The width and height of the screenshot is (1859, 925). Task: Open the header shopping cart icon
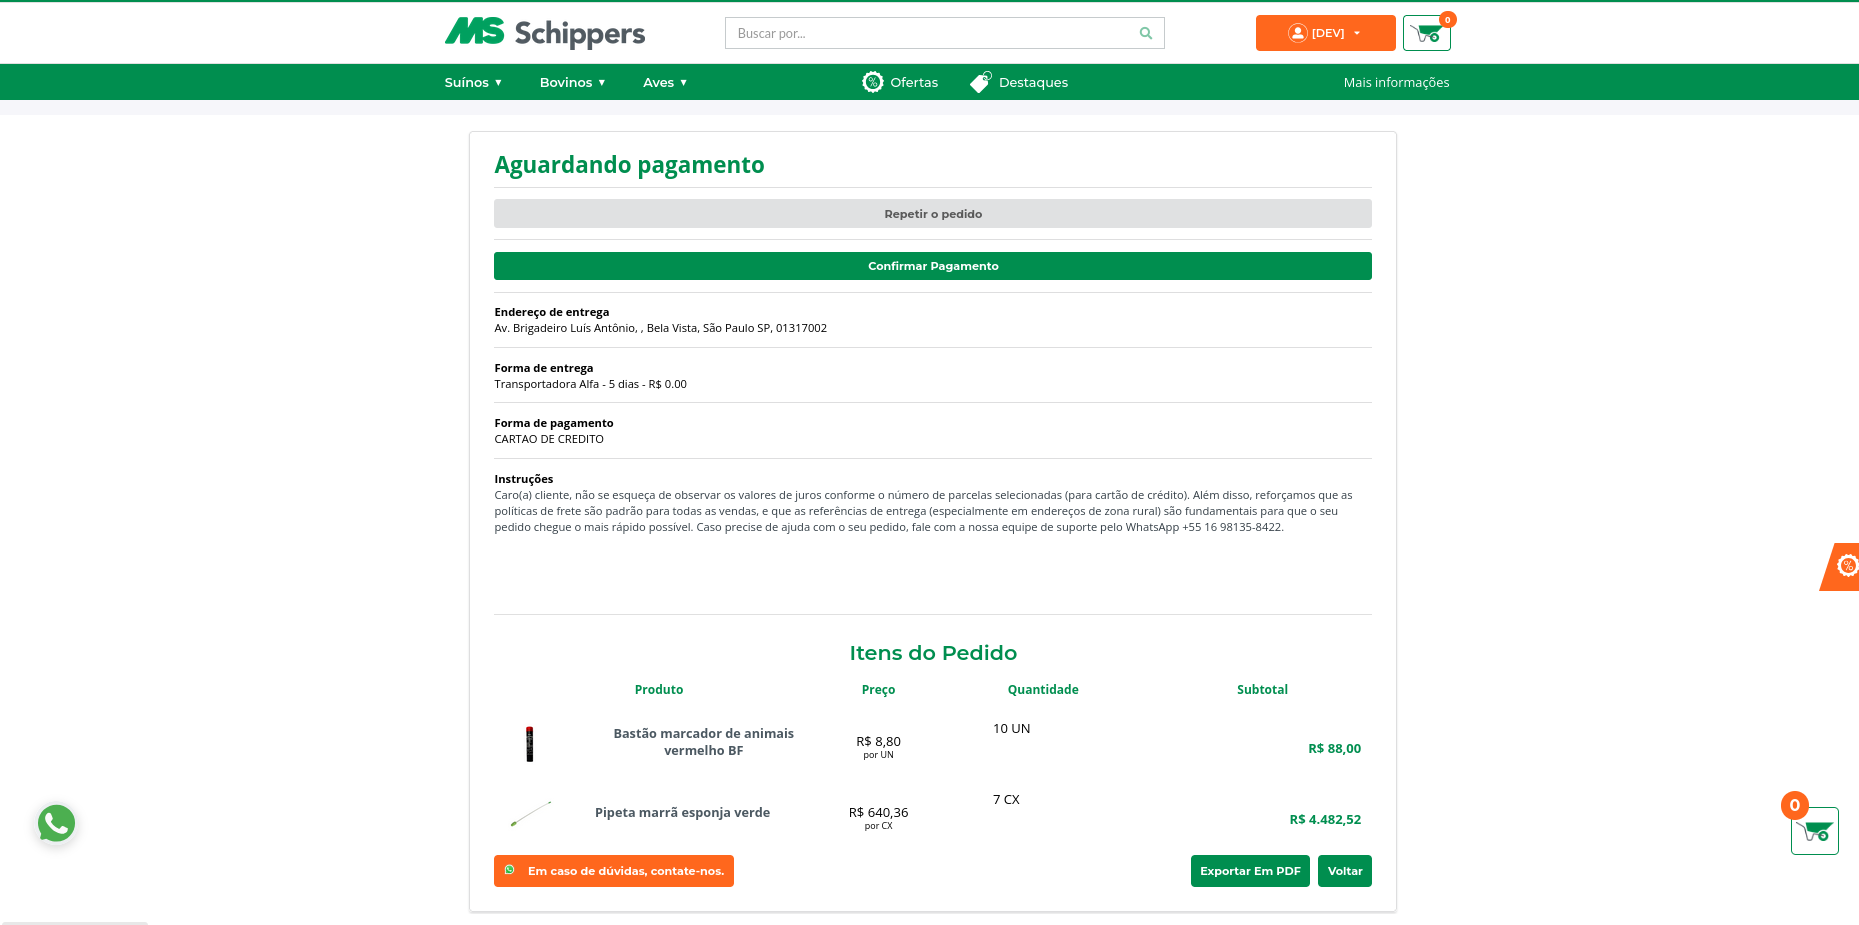point(1427,34)
